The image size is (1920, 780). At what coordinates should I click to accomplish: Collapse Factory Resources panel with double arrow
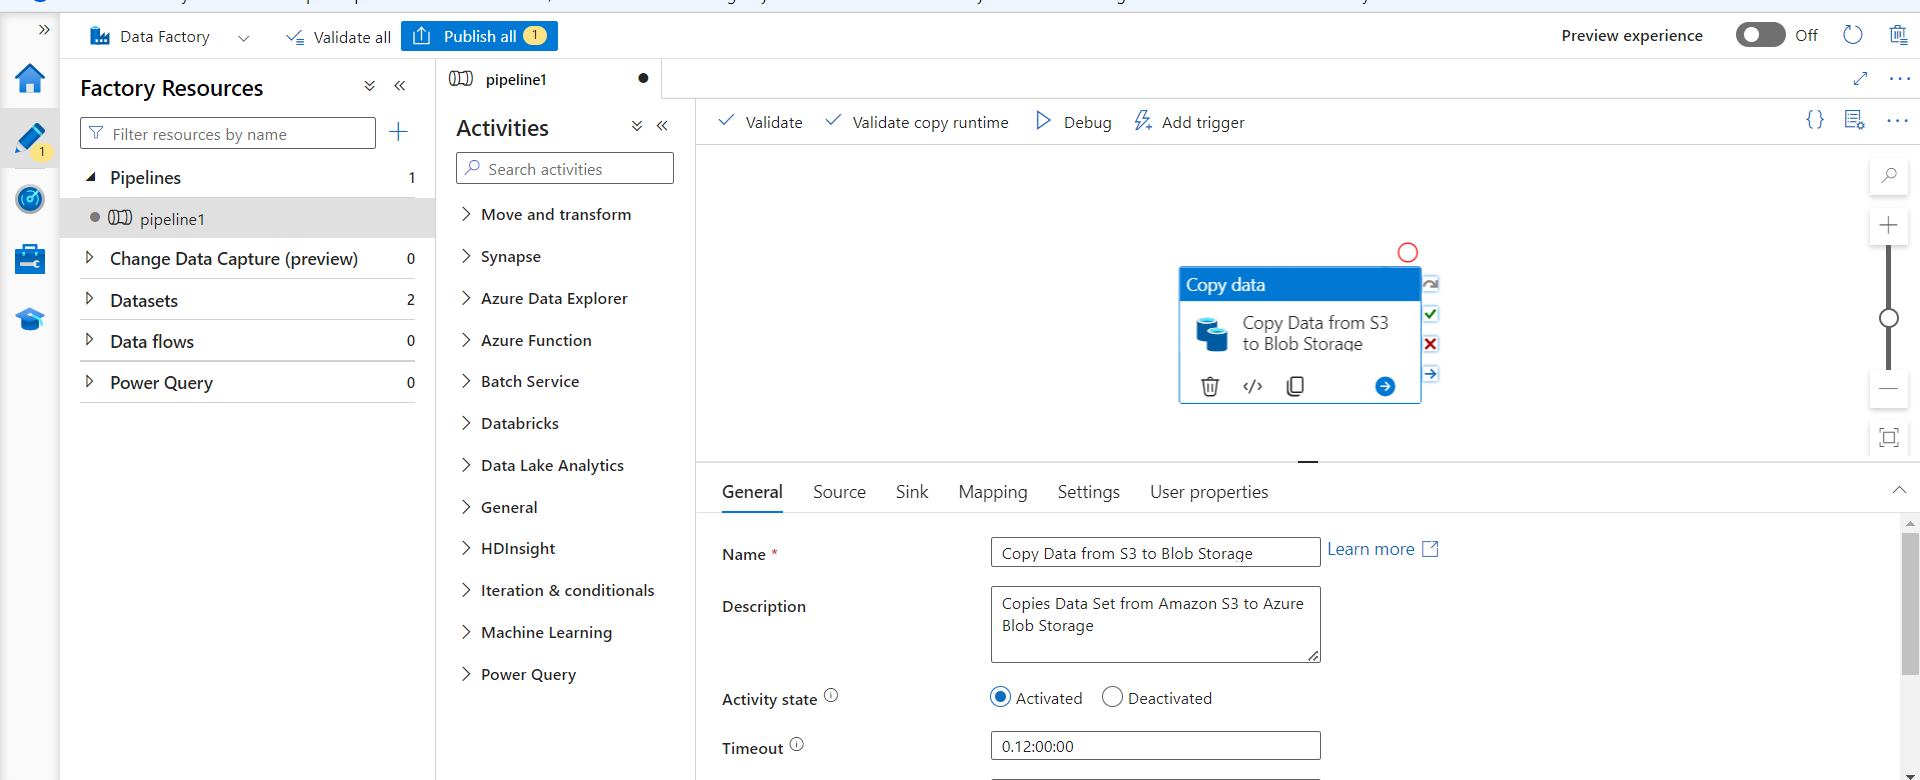[x=400, y=86]
